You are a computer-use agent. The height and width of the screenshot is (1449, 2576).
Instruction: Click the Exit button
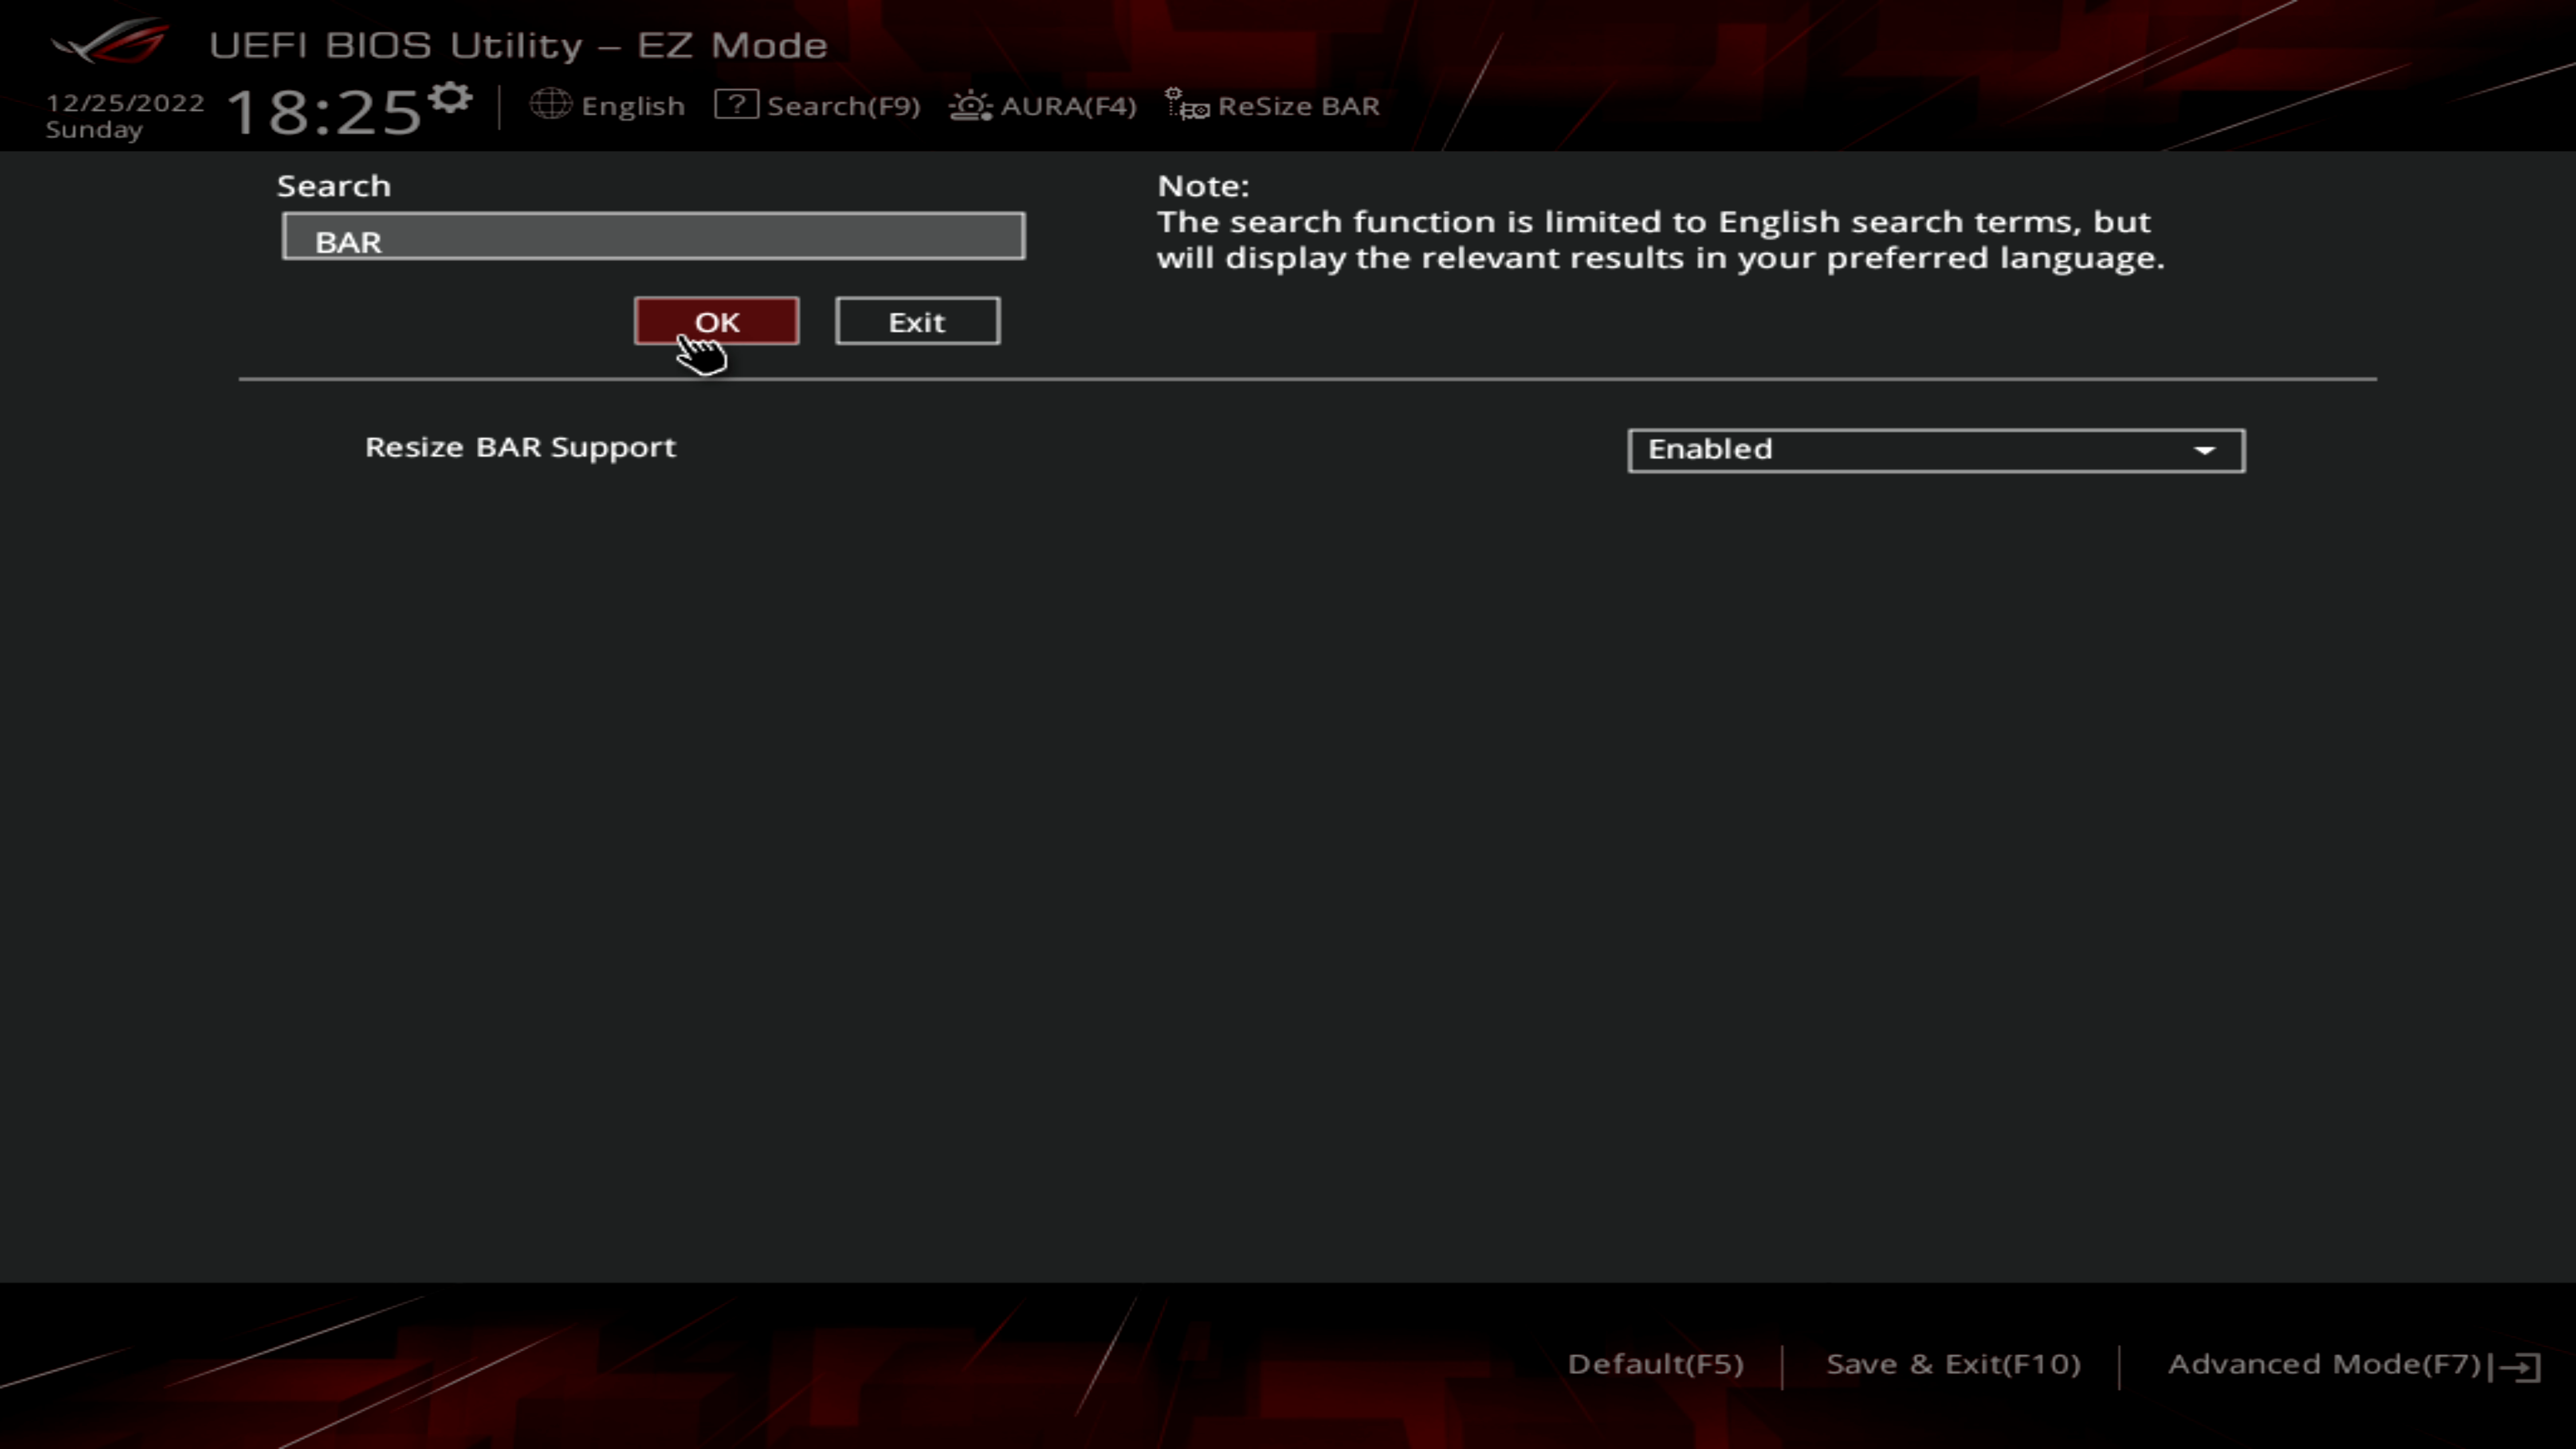pos(917,321)
